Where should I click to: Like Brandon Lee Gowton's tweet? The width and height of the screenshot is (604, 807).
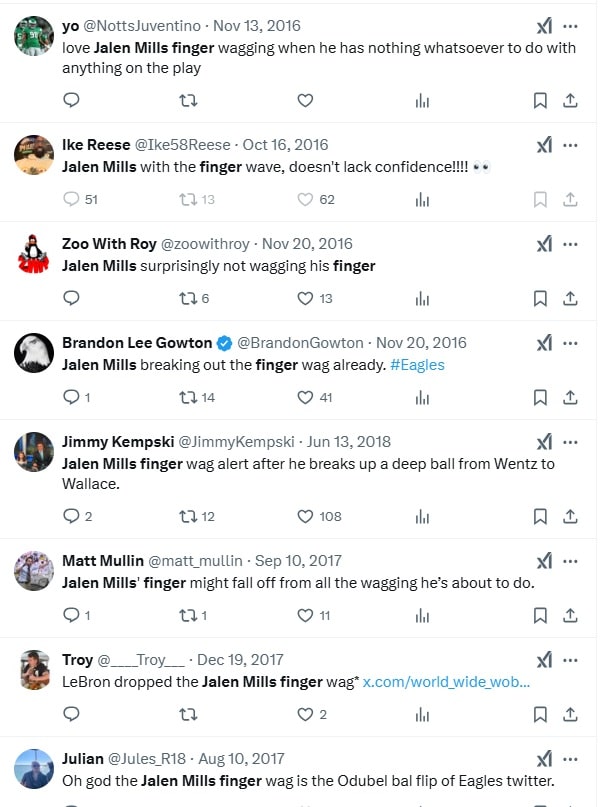click(306, 397)
